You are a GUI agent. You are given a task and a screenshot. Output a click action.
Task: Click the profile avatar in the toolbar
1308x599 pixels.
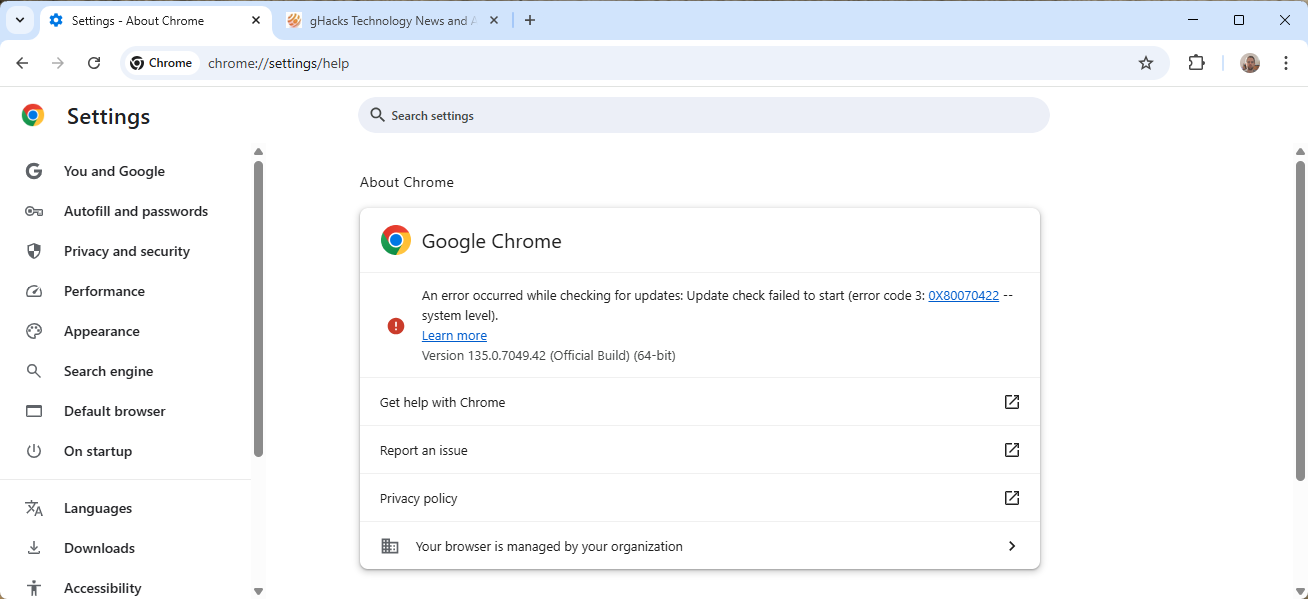click(x=1249, y=62)
